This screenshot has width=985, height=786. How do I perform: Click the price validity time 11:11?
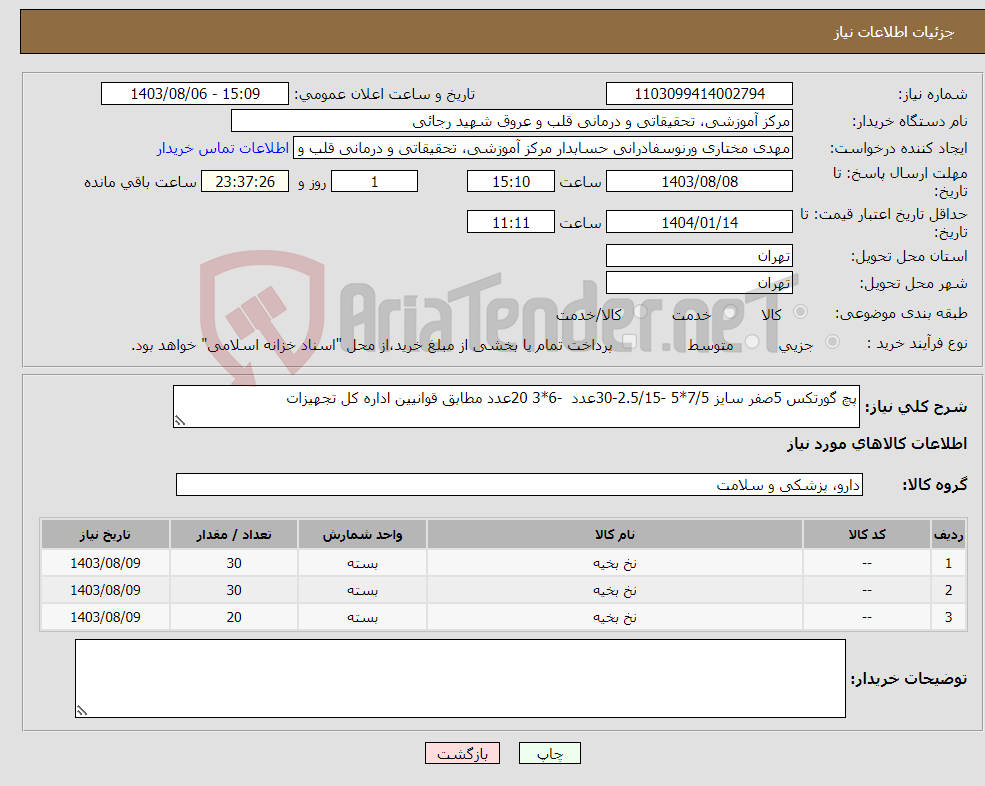[511, 222]
